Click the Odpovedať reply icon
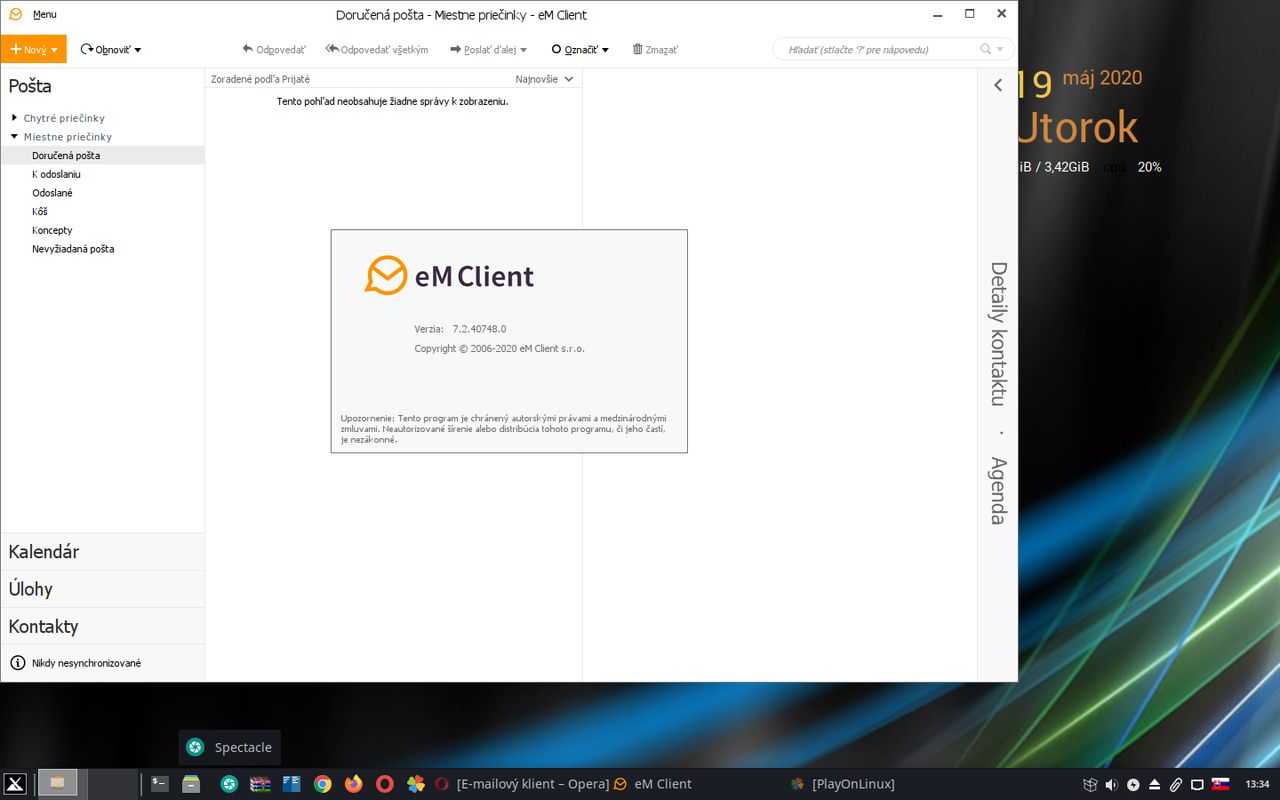Screen dimensions: 1280x800 [248, 49]
